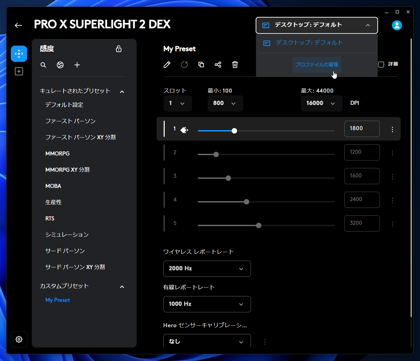Click slot 4 DPI slider handle
Viewport: 420px width, 361px height.
click(246, 202)
